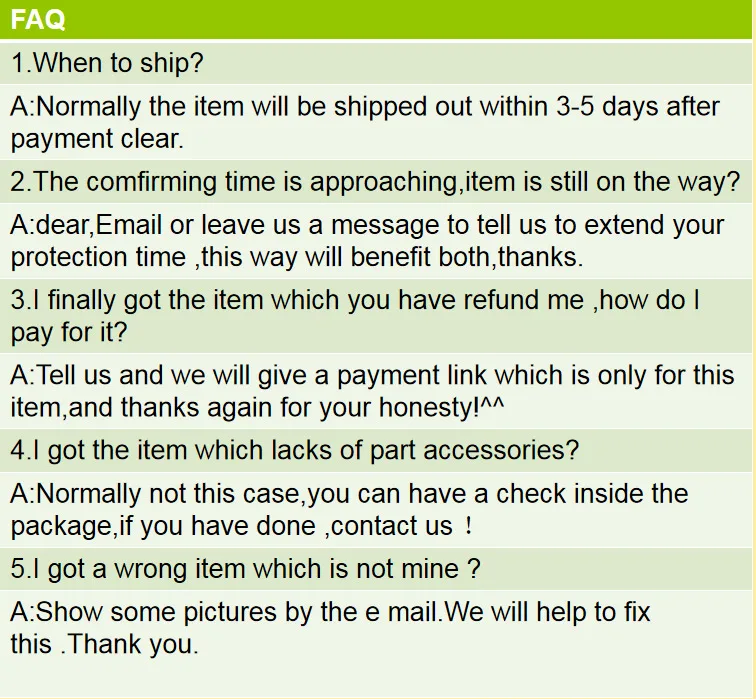This screenshot has height=699, width=756.
Task: Click the word "approaching" in question 2
Action: [384, 184]
